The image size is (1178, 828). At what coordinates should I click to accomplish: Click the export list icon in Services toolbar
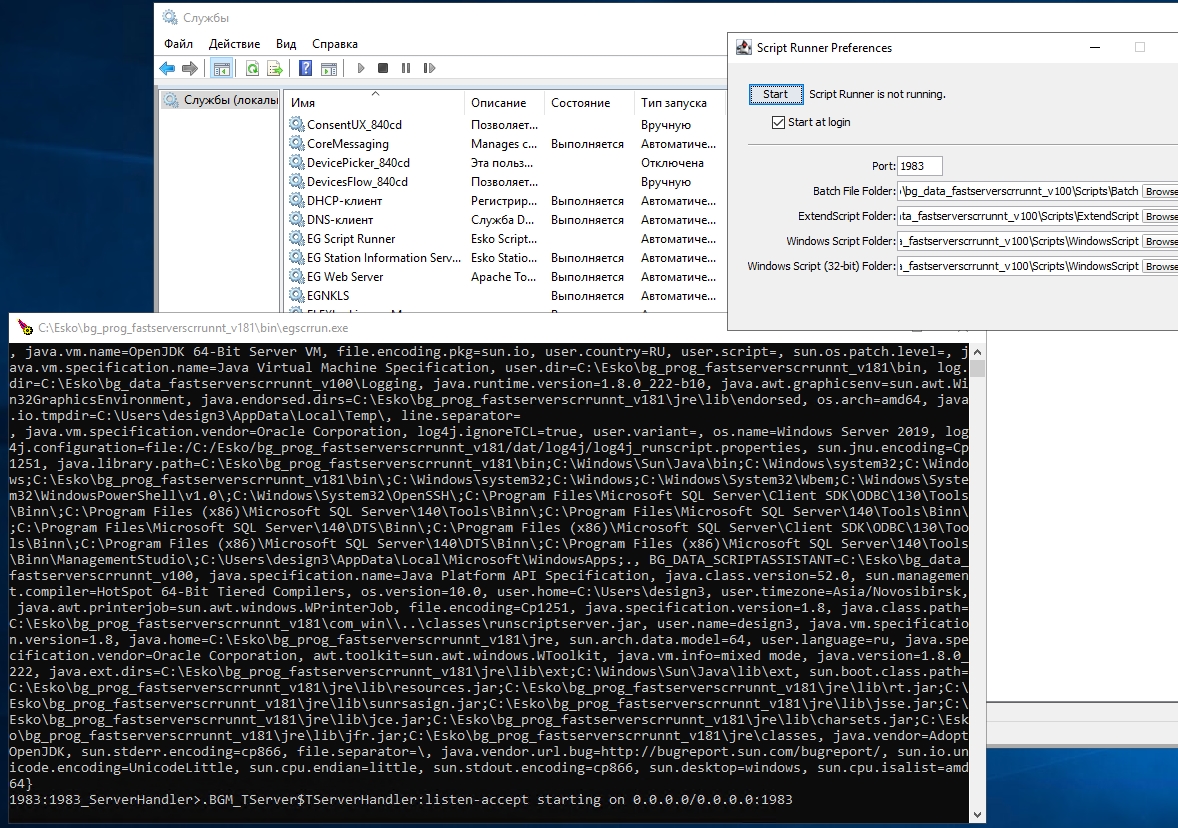tap(274, 68)
